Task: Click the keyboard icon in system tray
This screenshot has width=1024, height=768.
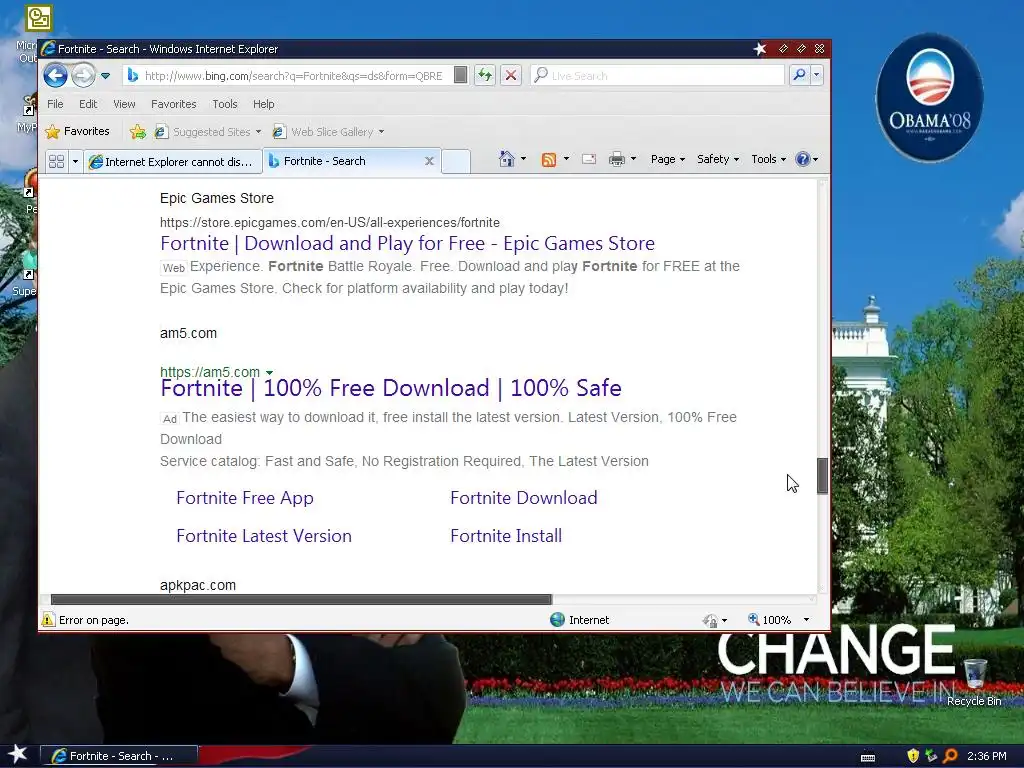Action: [x=868, y=758]
